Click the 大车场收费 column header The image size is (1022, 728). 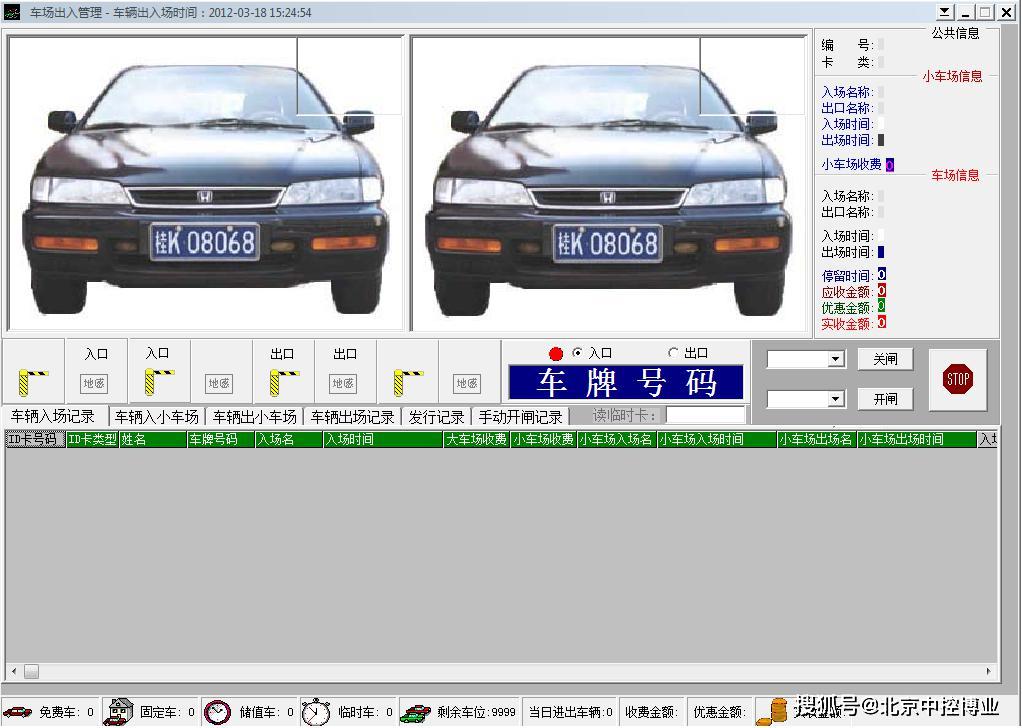pyautogui.click(x=476, y=439)
